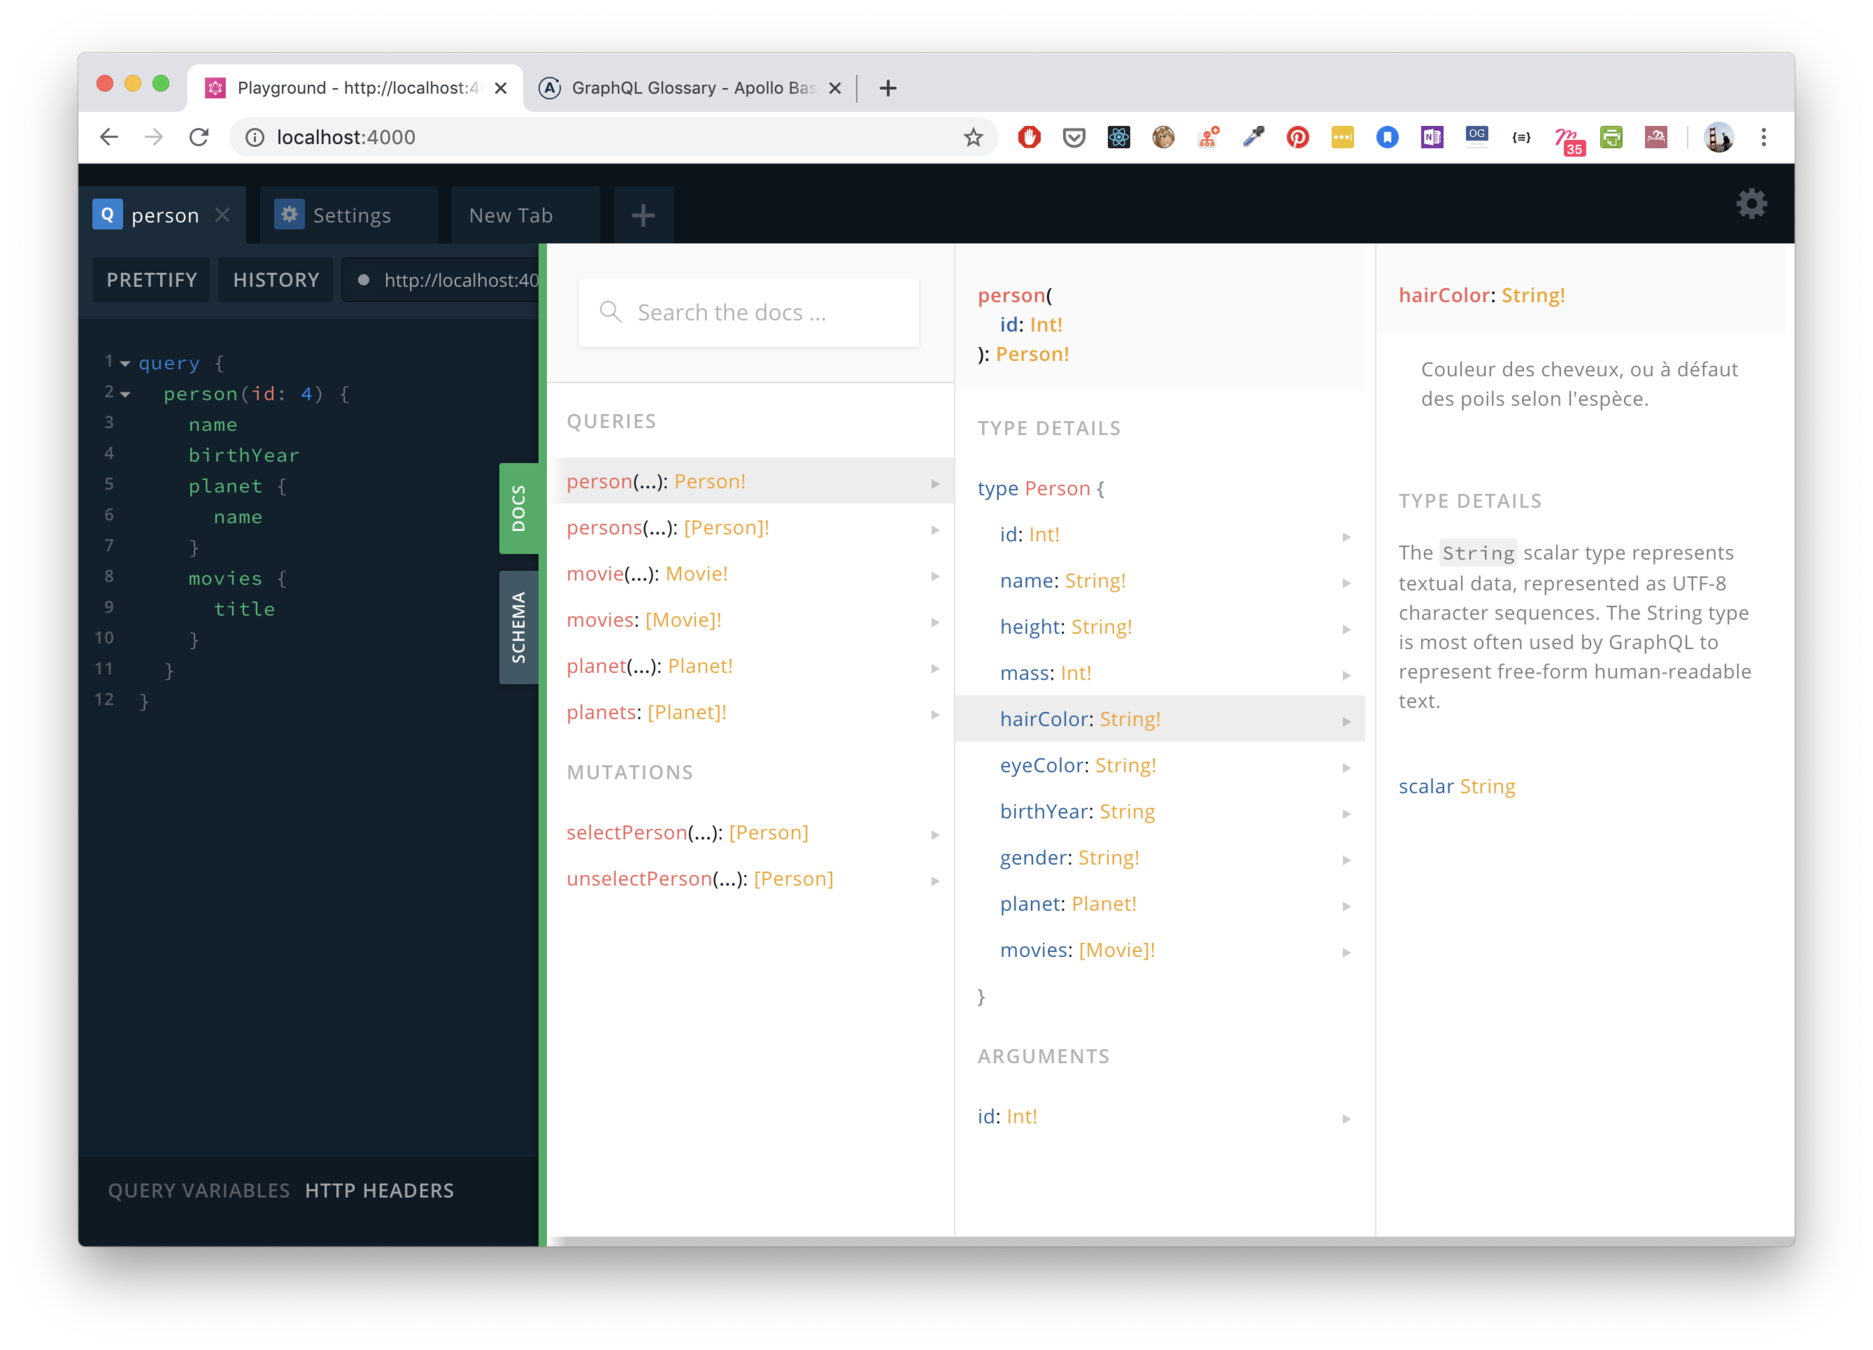Open Chrome profile avatar
This screenshot has width=1873, height=1350.
[1718, 137]
